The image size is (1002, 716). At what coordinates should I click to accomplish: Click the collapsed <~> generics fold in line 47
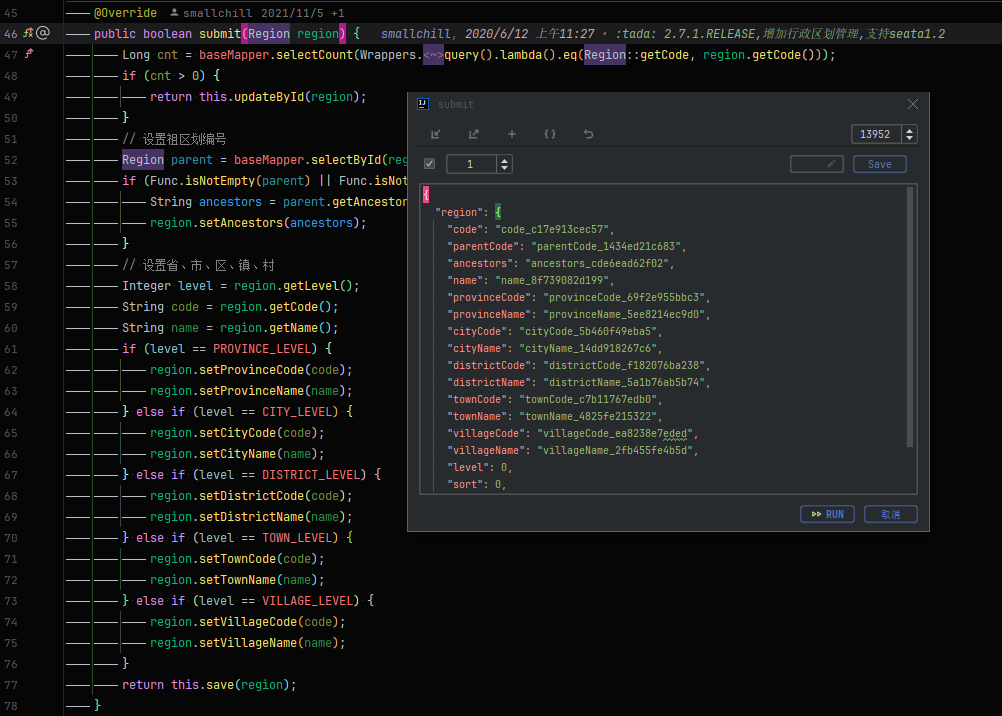click(x=433, y=55)
